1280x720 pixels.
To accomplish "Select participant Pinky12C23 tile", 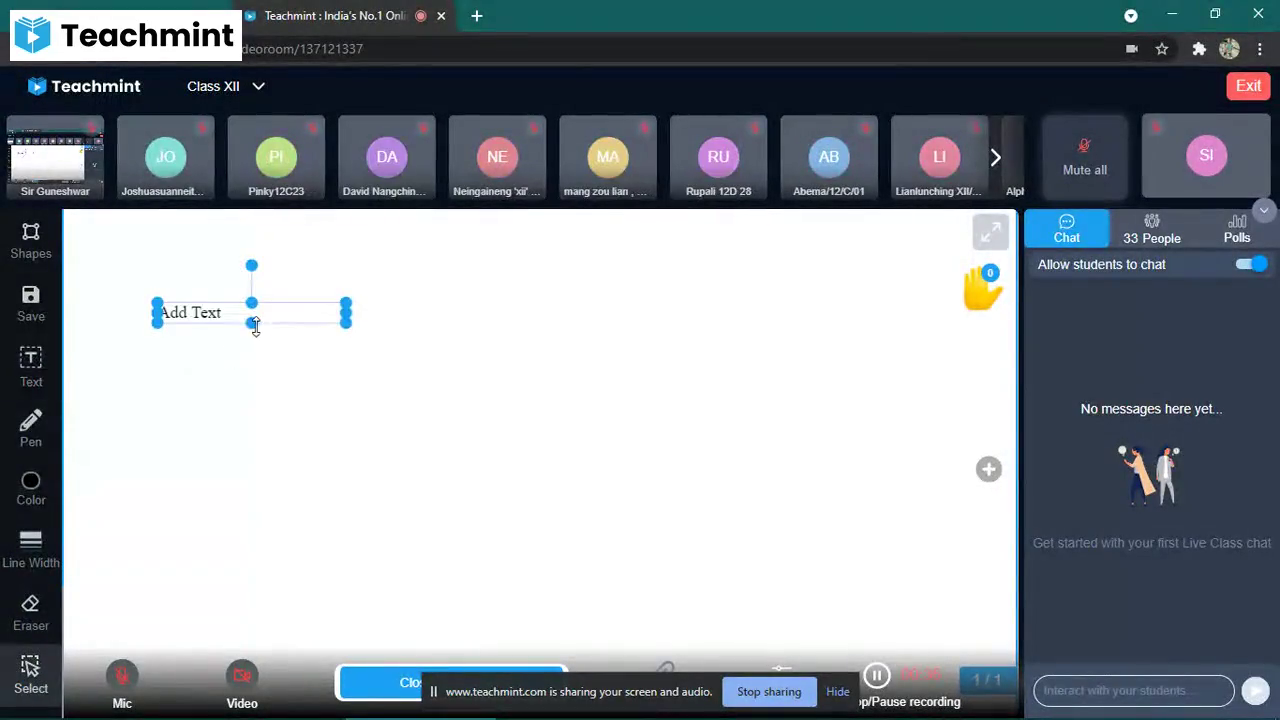I will [276, 157].
